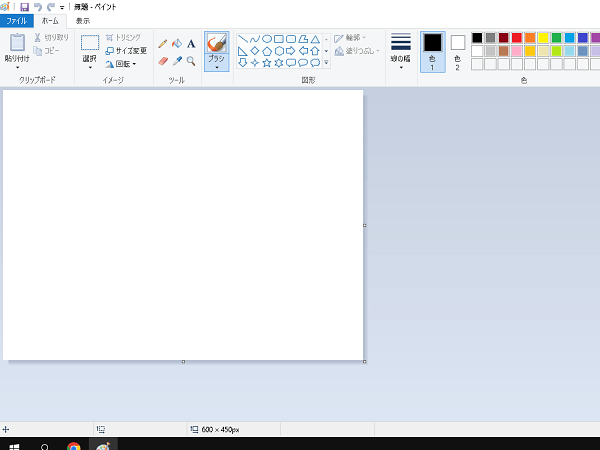Choose the Right triangle shape
This screenshot has height=450, width=600.
(x=243, y=51)
